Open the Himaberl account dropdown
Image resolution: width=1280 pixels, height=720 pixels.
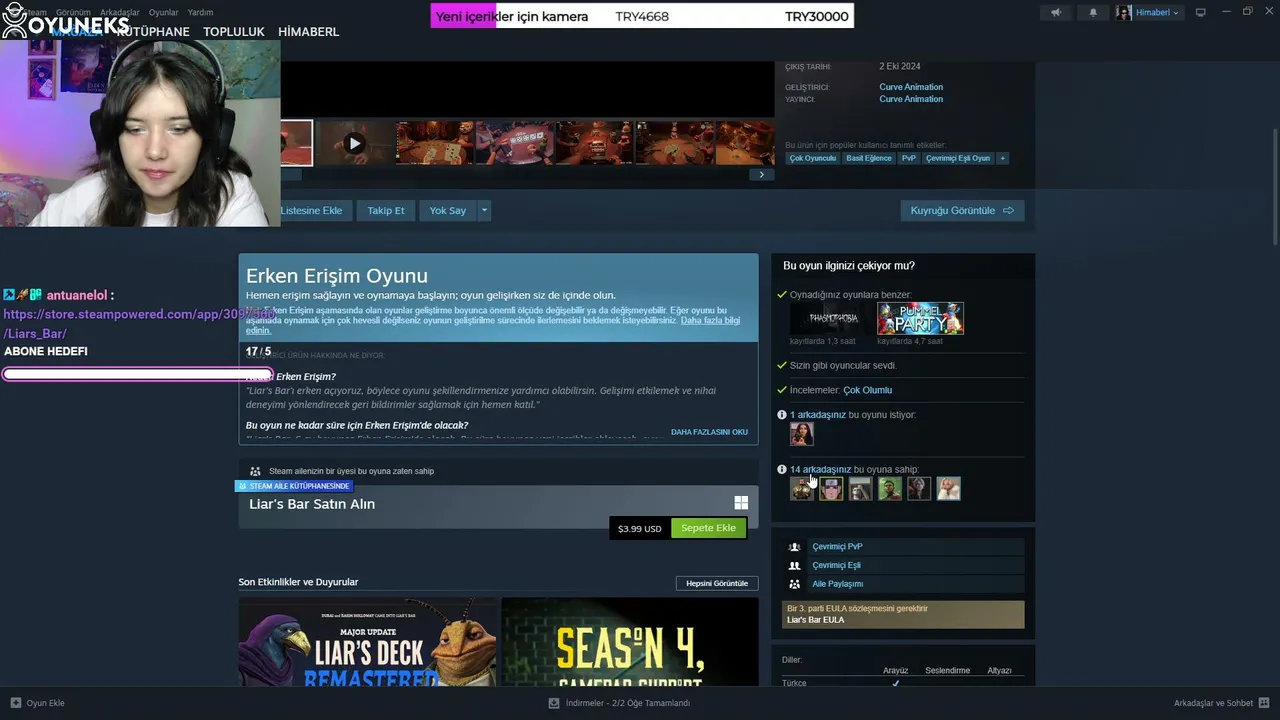click(x=1157, y=12)
